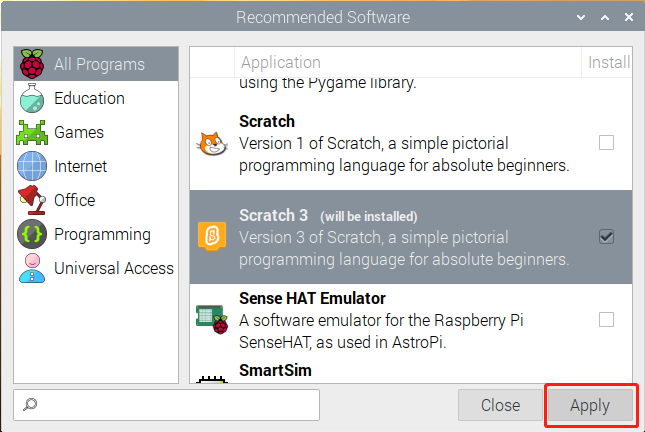Image resolution: width=645 pixels, height=432 pixels.
Task: Select the All Programs category
Action: click(x=96, y=64)
